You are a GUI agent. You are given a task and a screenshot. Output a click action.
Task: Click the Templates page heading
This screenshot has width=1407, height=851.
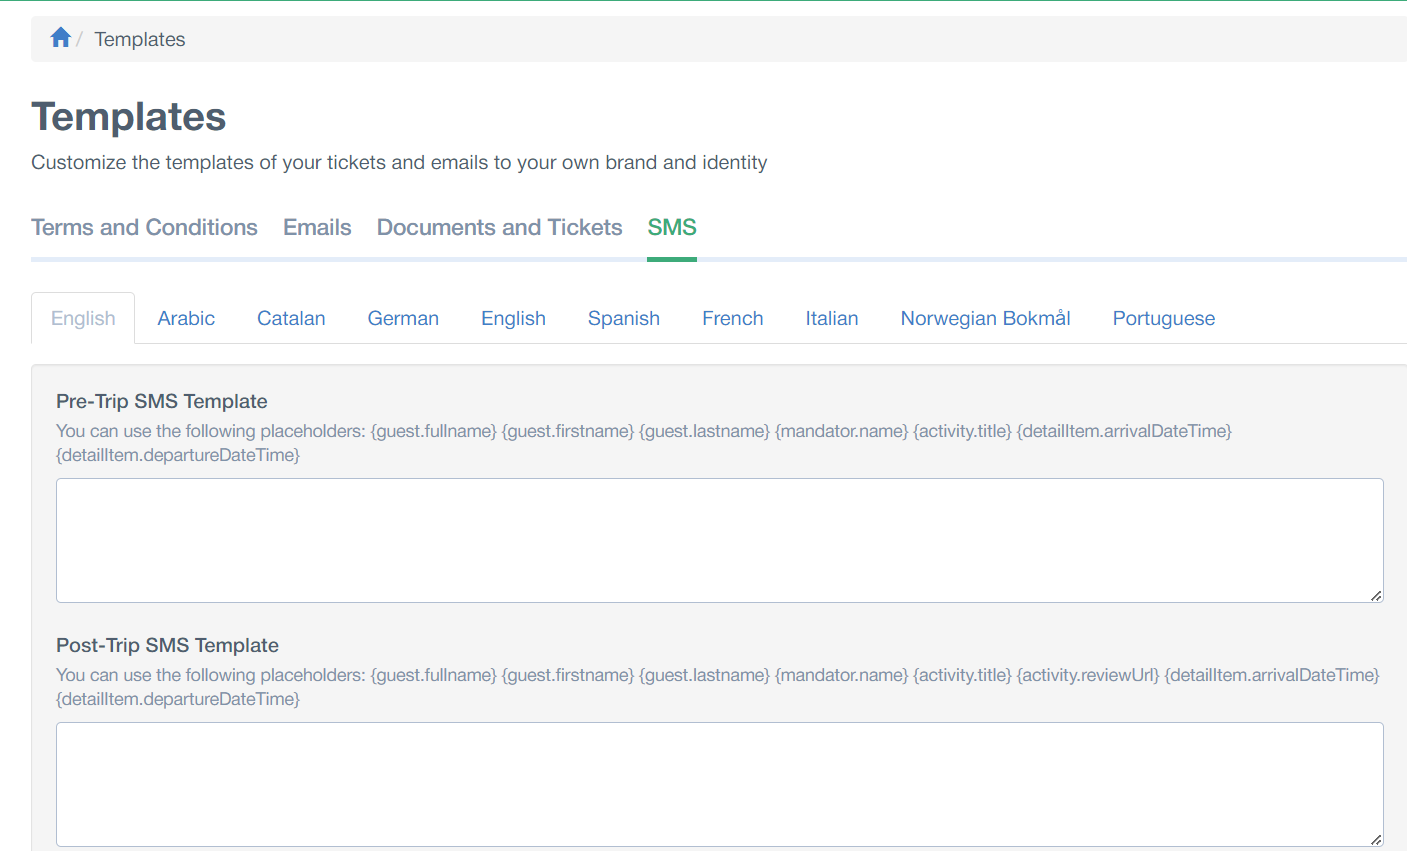pos(129,117)
